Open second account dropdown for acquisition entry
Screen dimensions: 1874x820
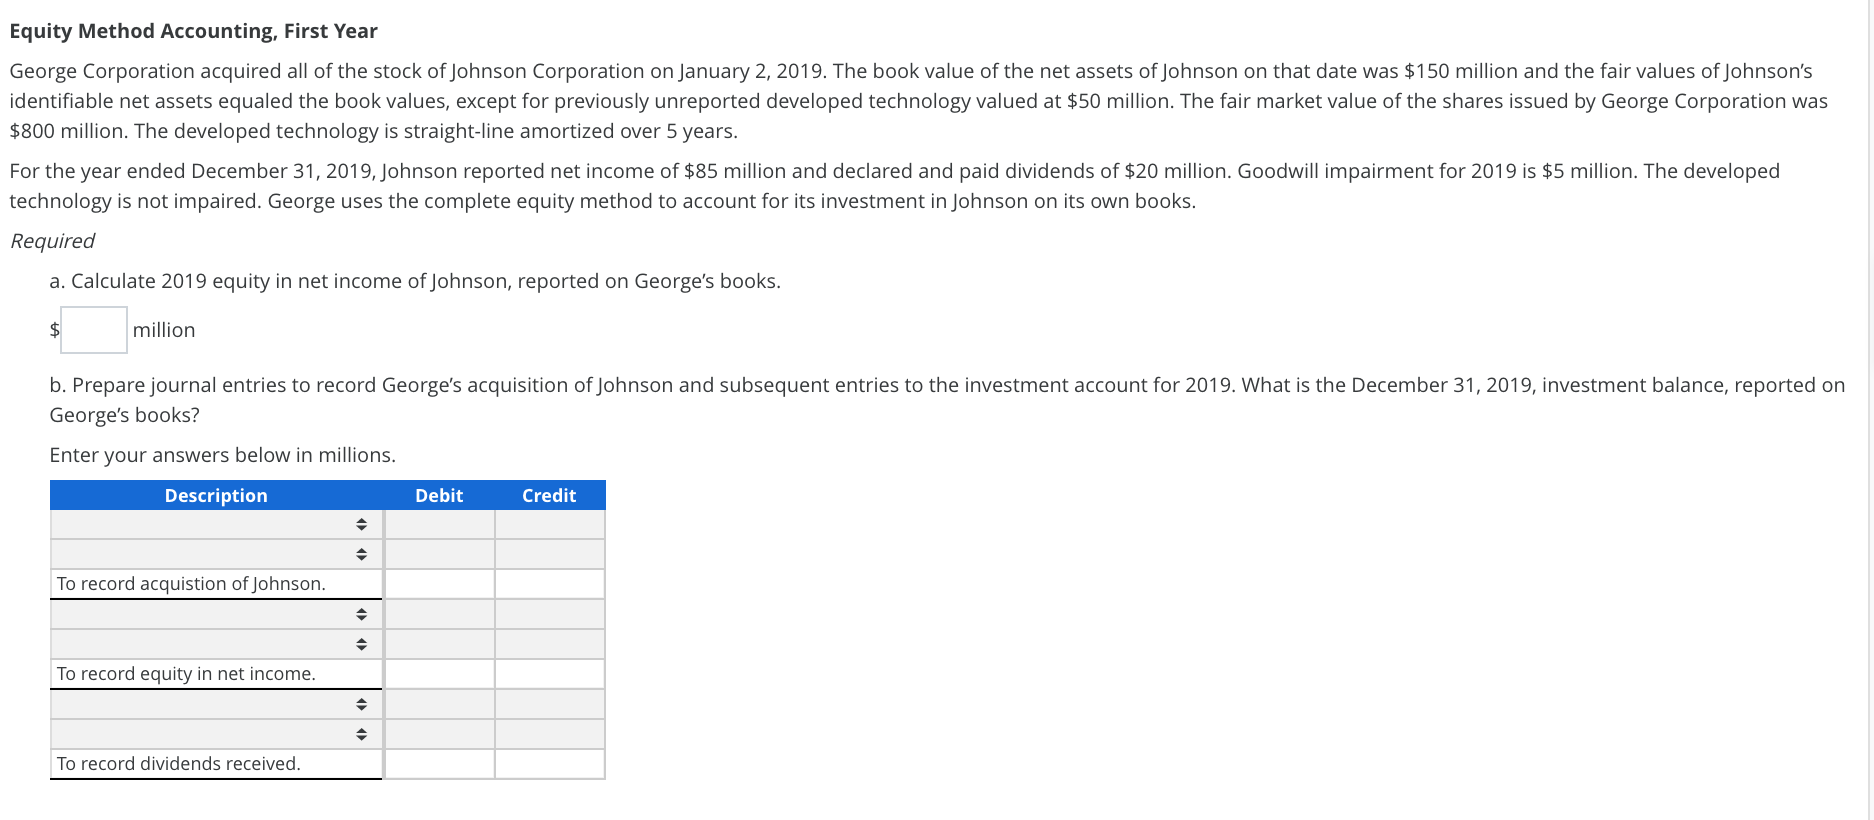coord(360,553)
